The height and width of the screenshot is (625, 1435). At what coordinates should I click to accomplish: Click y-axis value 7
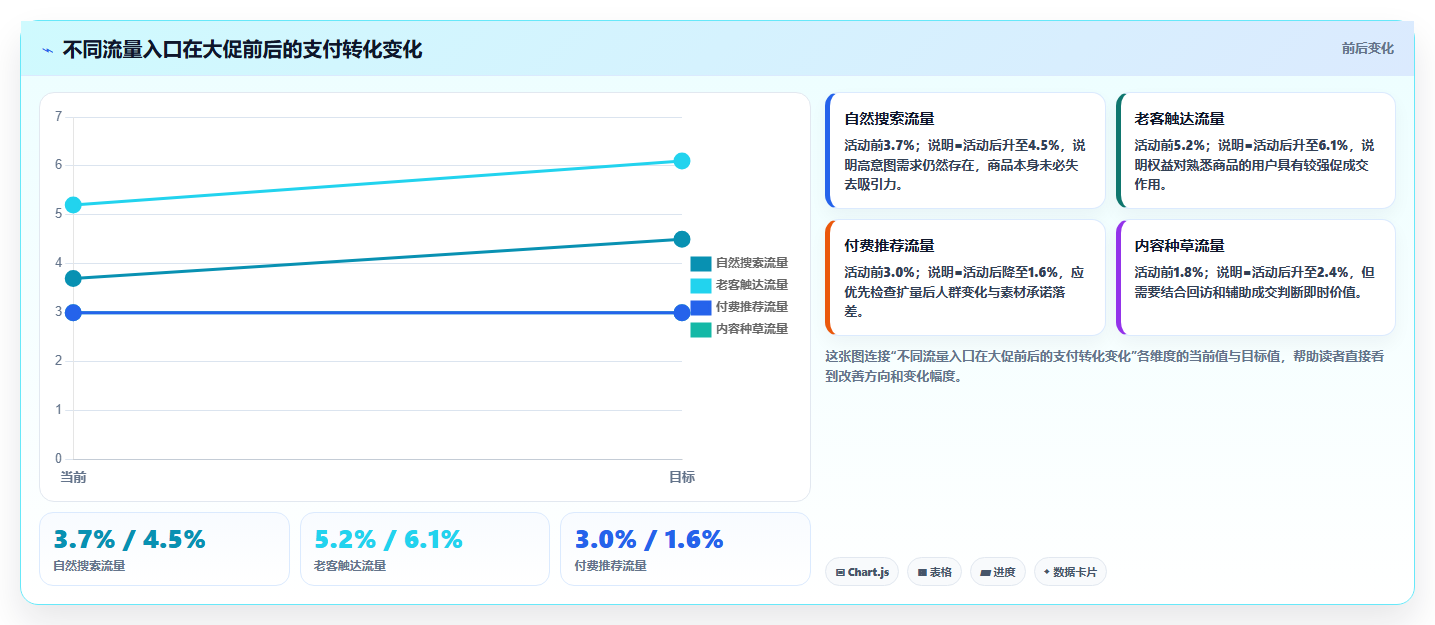pyautogui.click(x=58, y=117)
